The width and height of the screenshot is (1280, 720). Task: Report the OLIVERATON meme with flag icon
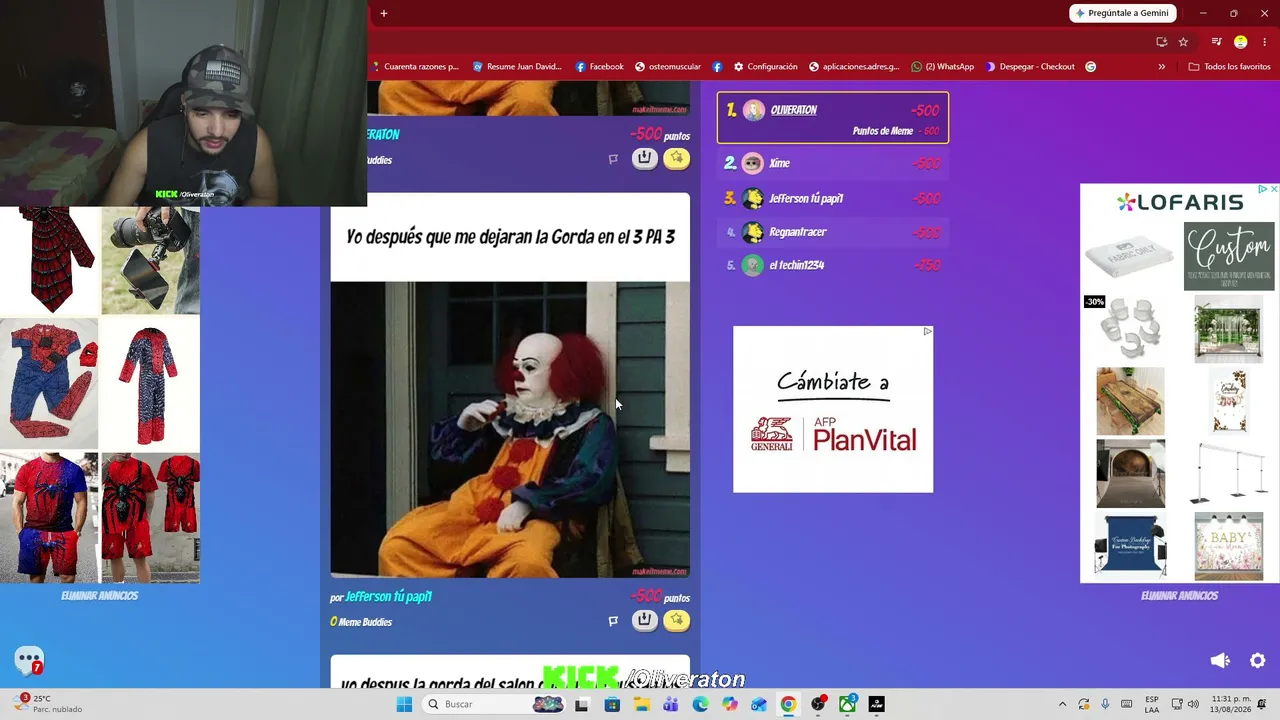pos(613,159)
